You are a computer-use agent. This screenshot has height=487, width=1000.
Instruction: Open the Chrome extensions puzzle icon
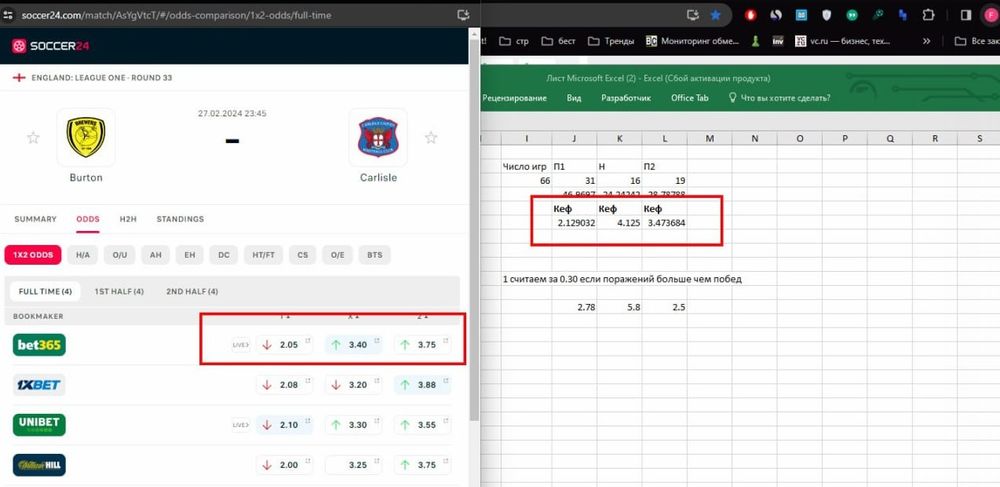pos(928,15)
